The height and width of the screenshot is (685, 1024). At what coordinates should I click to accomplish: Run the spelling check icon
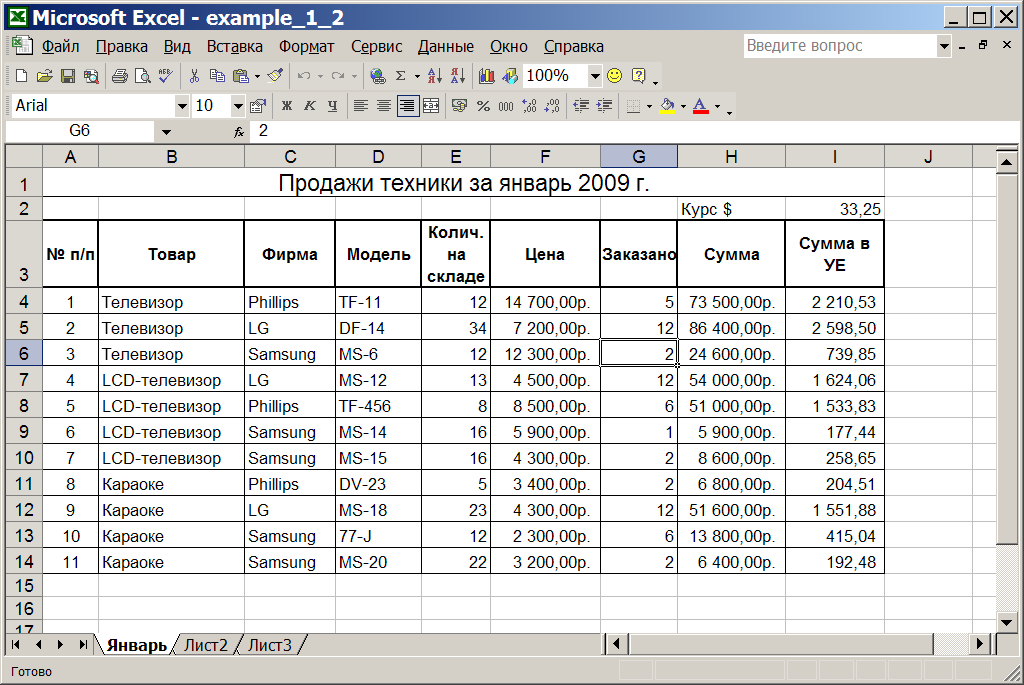[x=165, y=76]
